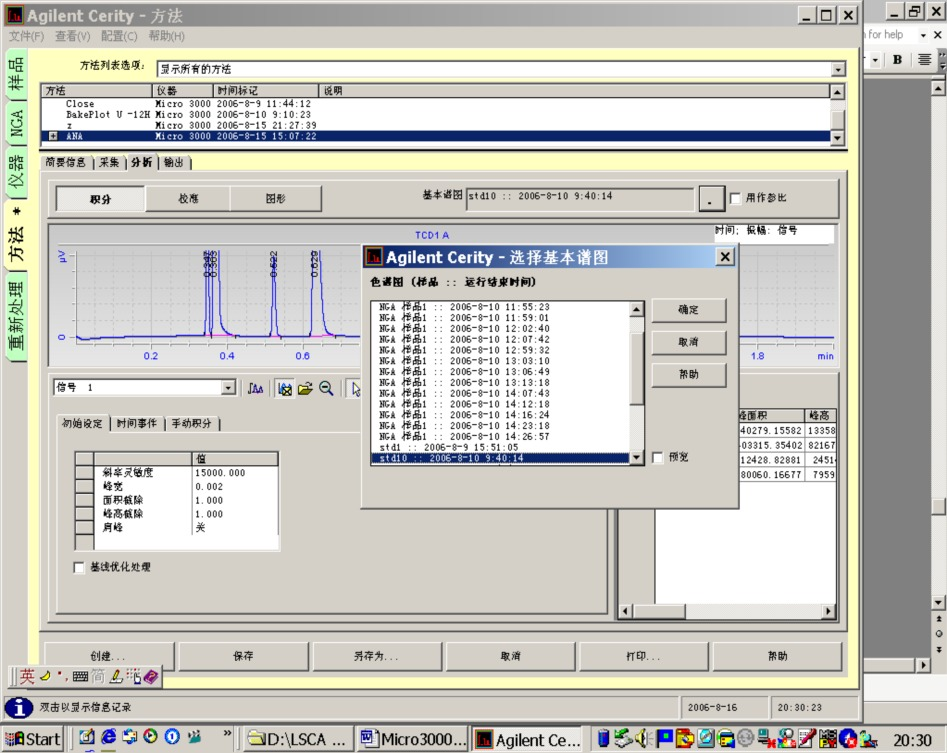Viewport: 947px width, 753px height.
Task: Confirm dialog with 确定 button
Action: (689, 310)
